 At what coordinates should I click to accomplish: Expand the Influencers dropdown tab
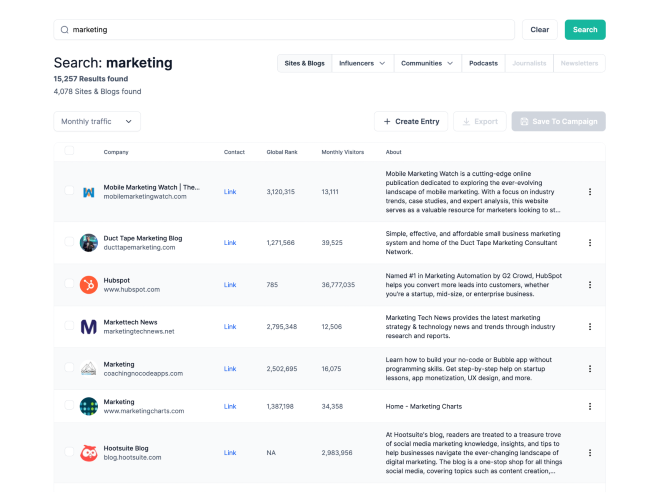tap(362, 63)
